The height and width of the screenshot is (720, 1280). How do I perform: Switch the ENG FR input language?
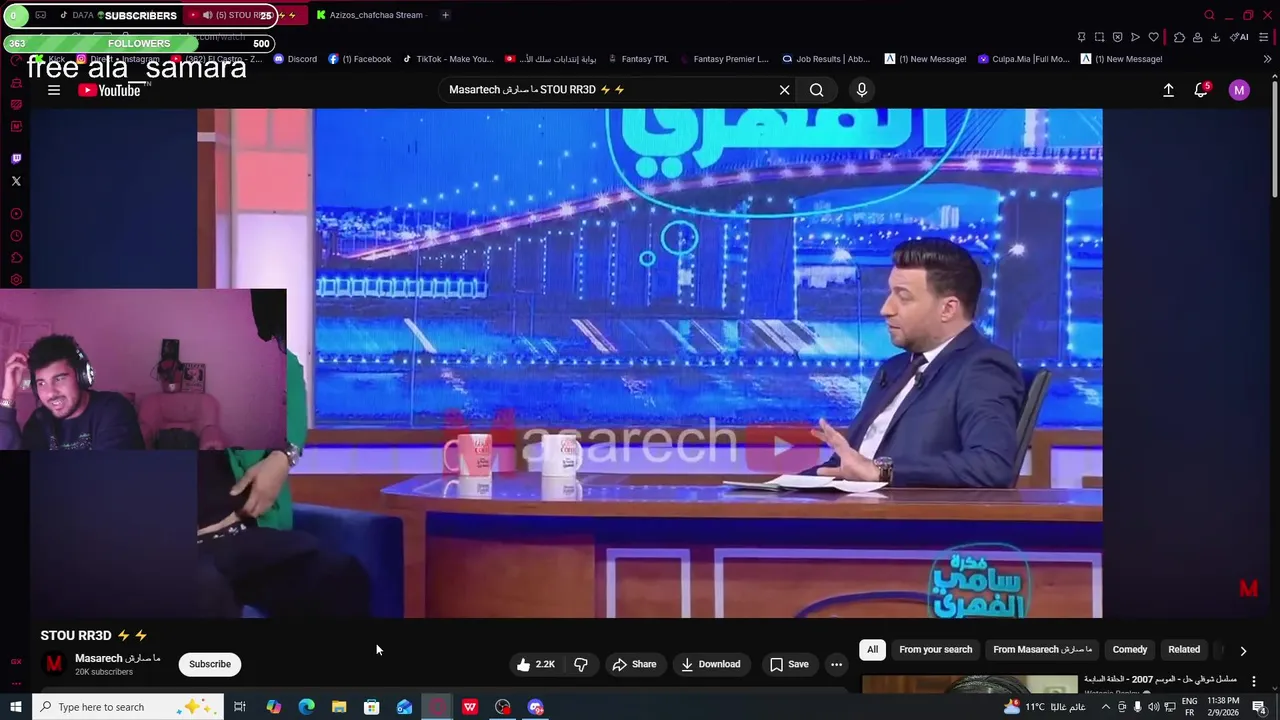[1190, 707]
